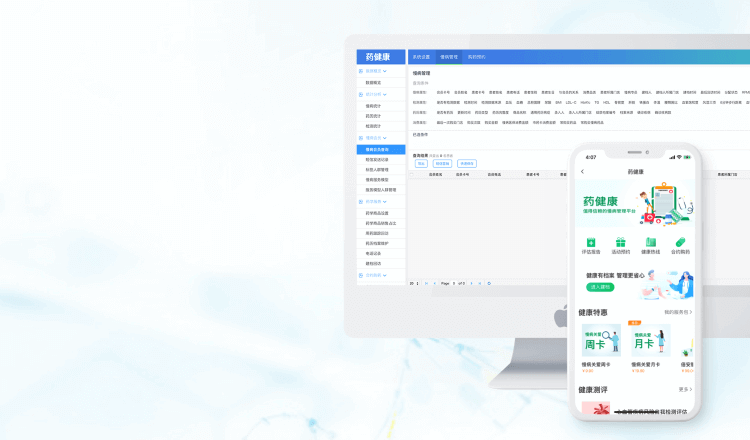The width and height of the screenshot is (750, 440).
Task: Expand the 统计分析 sidebar section
Action: tap(374, 94)
